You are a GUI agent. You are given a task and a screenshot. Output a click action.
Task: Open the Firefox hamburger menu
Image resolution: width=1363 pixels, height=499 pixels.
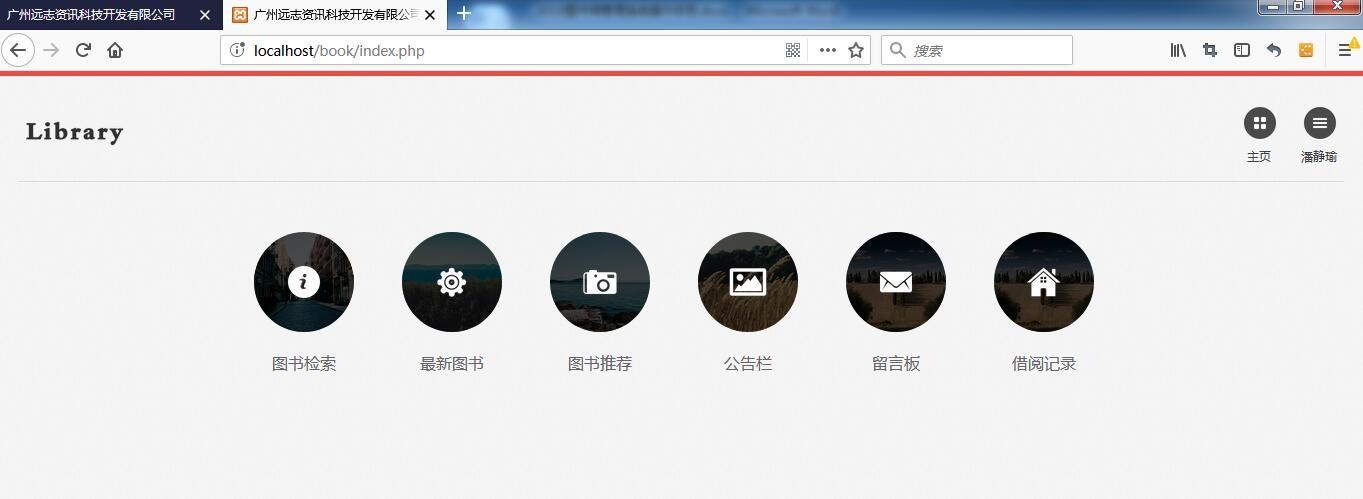[1345, 50]
